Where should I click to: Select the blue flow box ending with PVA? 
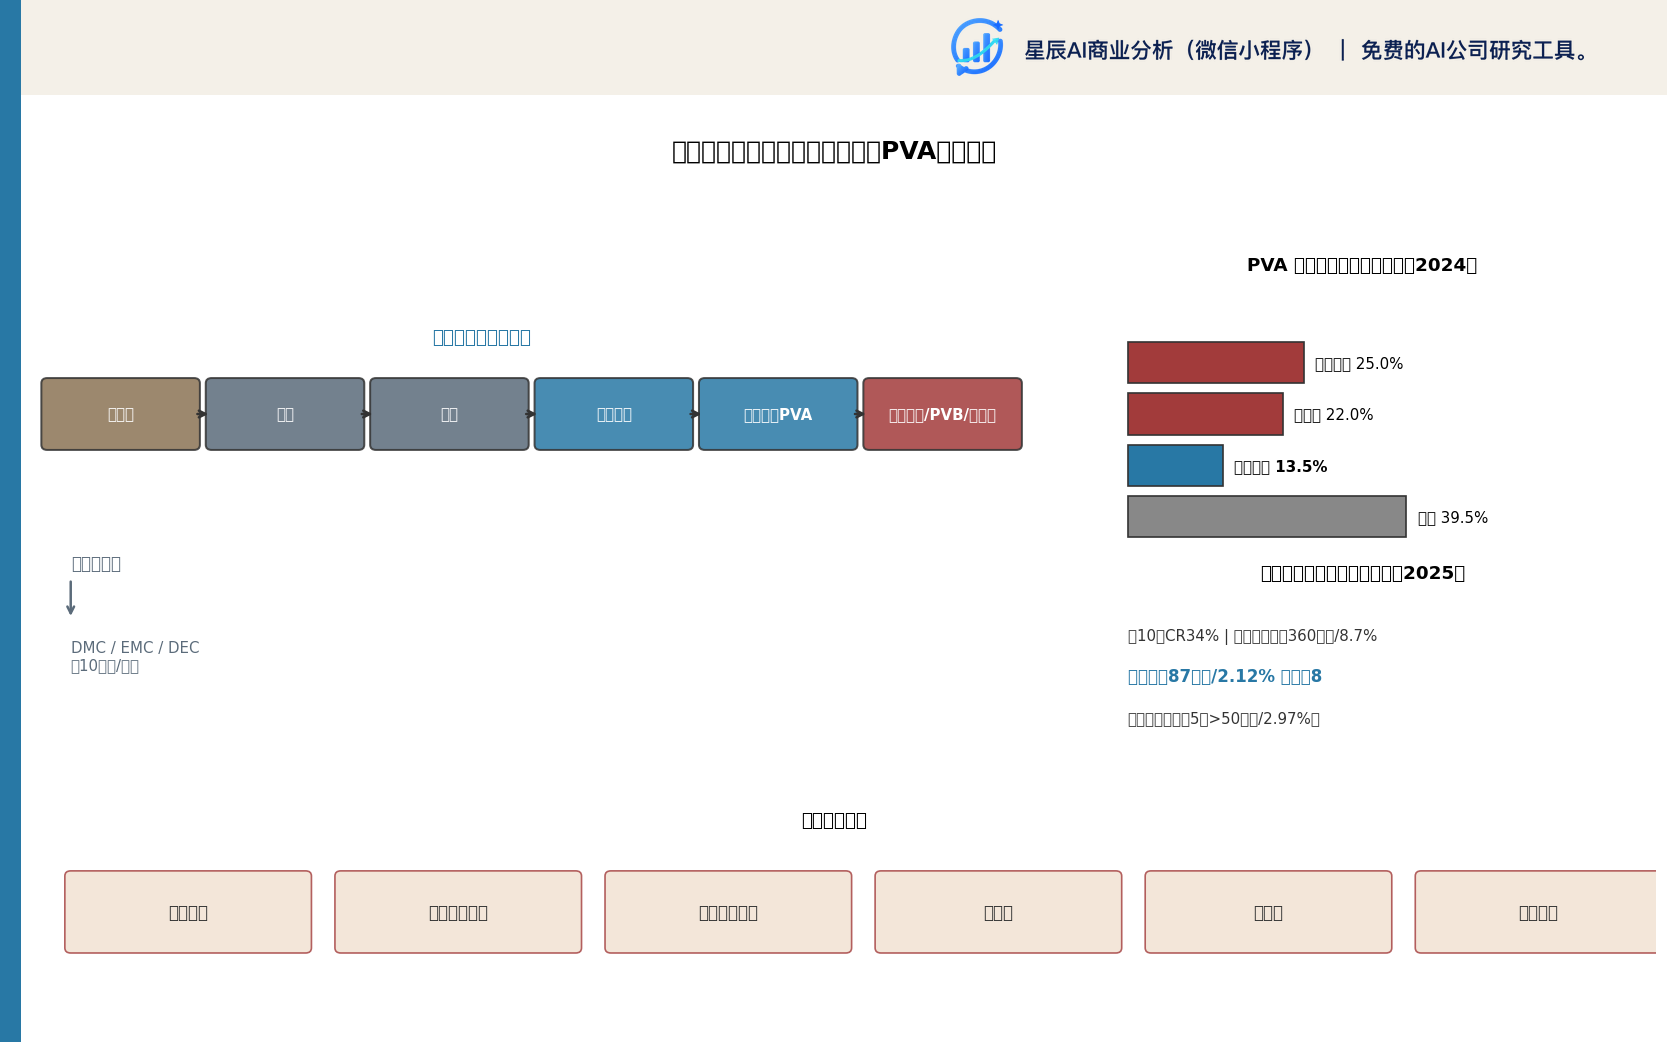[778, 414]
